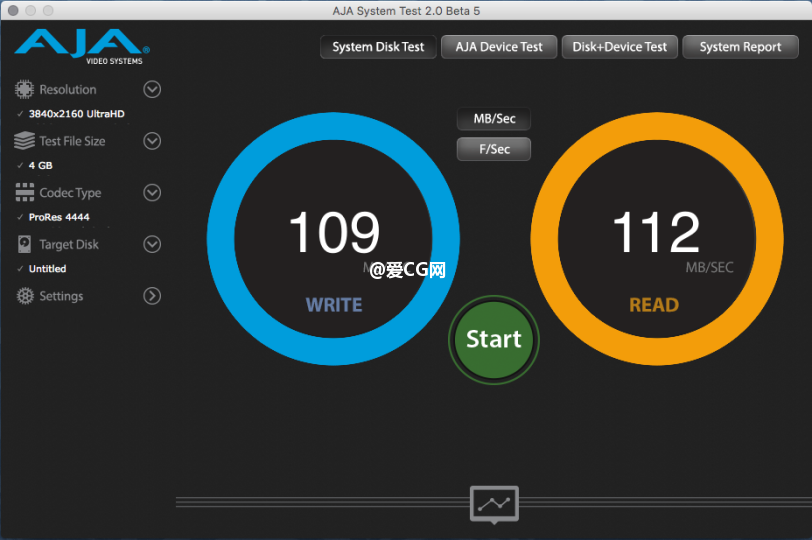The image size is (812, 540).
Task: Open the graph view icon at bottom
Action: pyautogui.click(x=494, y=504)
